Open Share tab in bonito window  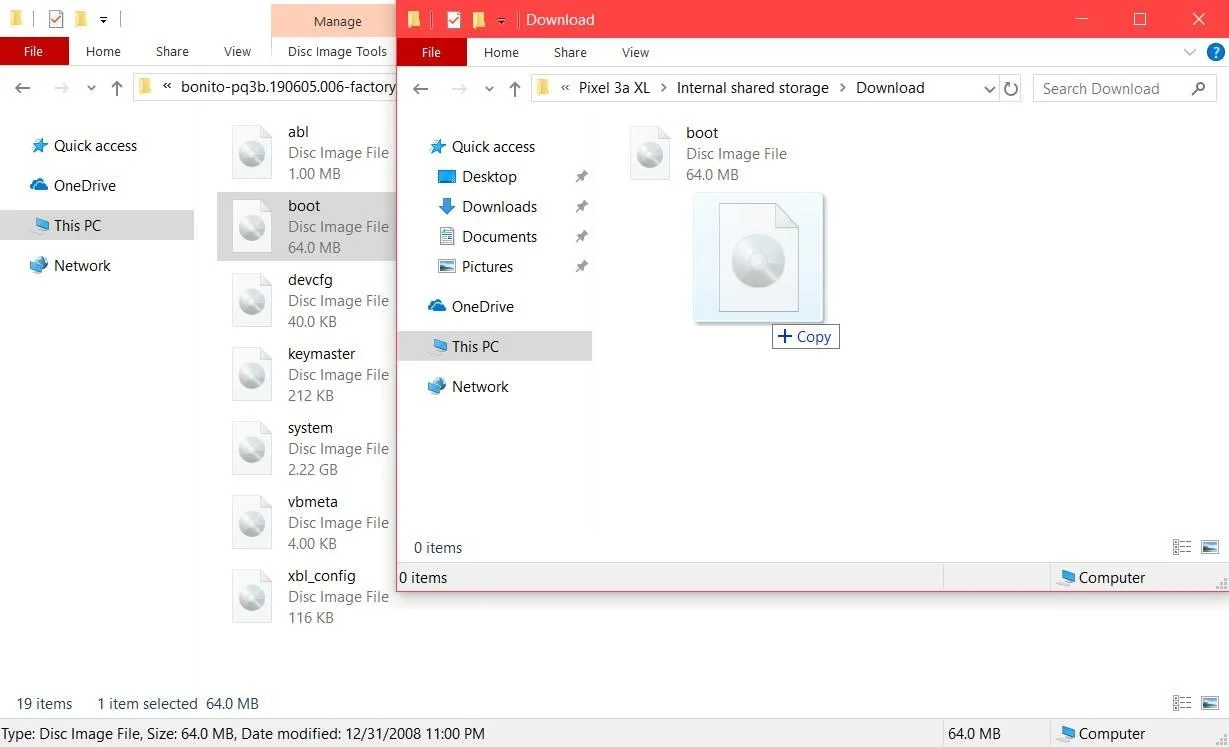tap(172, 51)
